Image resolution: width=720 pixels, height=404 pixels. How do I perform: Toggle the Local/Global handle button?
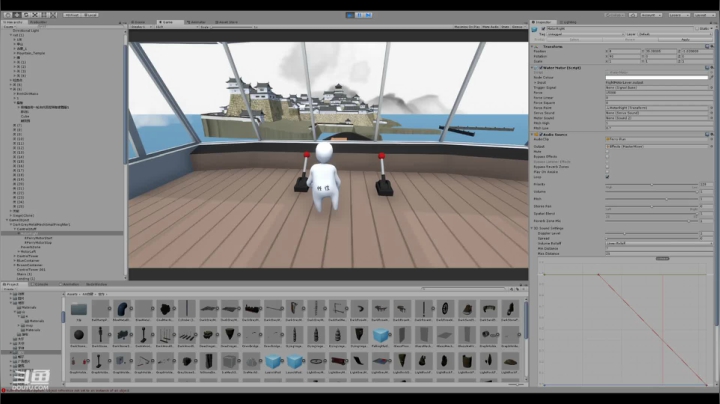90,15
